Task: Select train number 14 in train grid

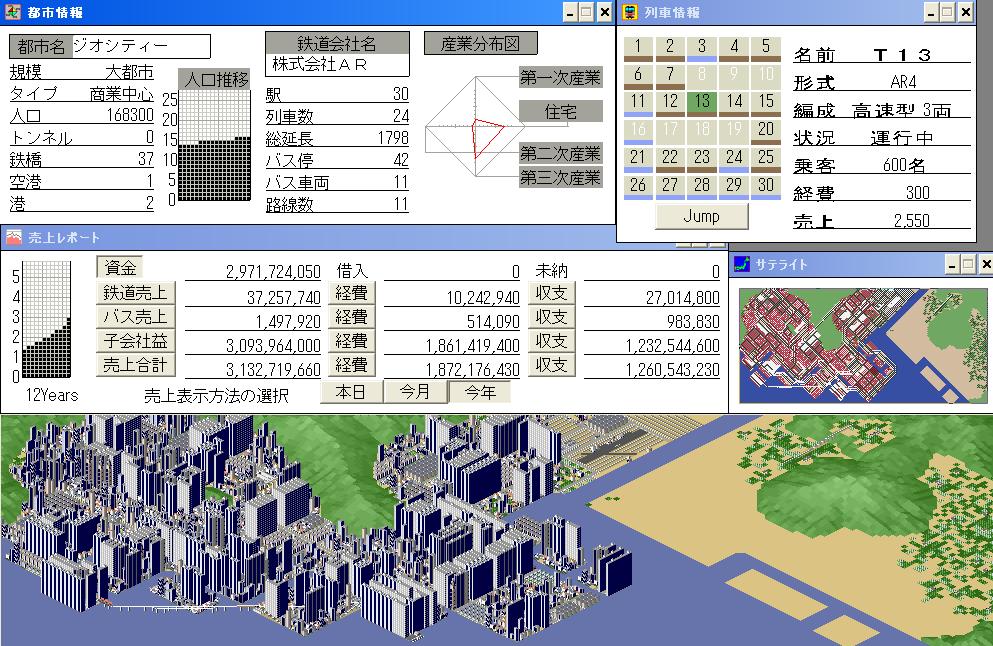Action: pos(734,104)
